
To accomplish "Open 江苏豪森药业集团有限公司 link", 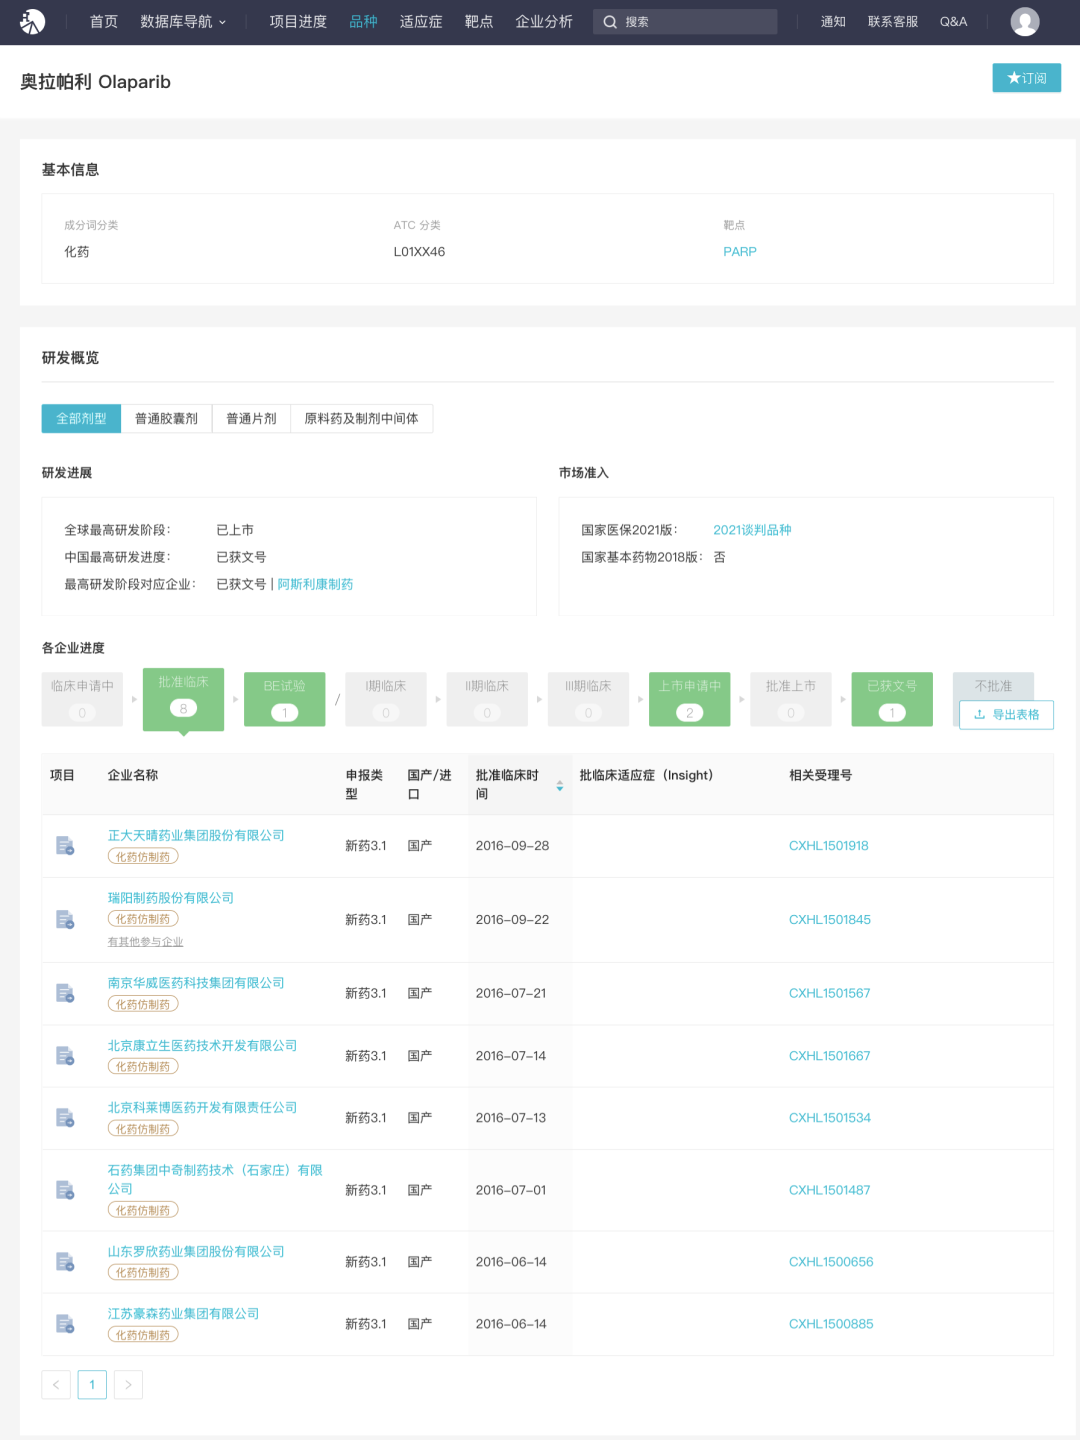I will click(183, 1313).
